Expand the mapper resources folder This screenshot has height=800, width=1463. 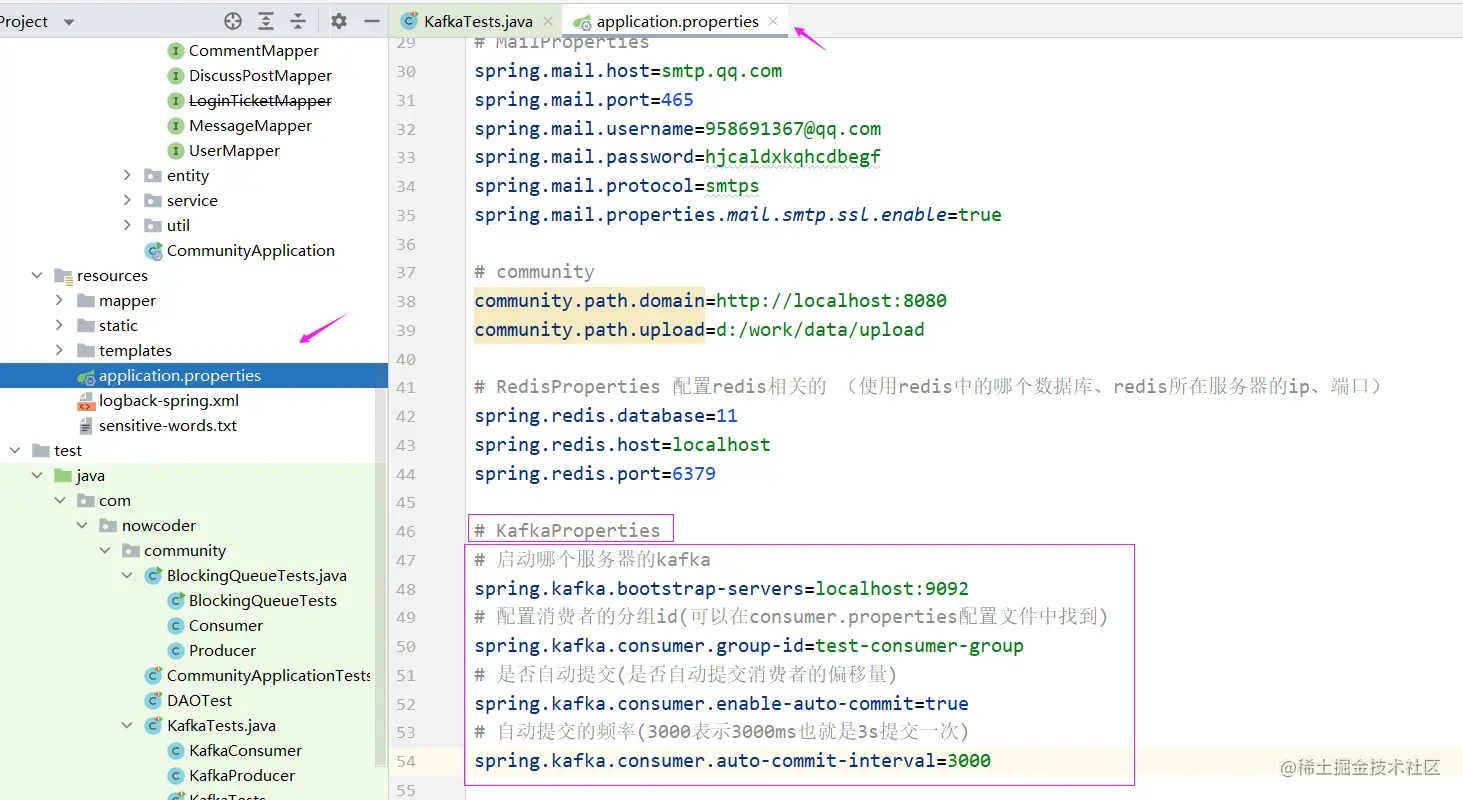tap(59, 300)
